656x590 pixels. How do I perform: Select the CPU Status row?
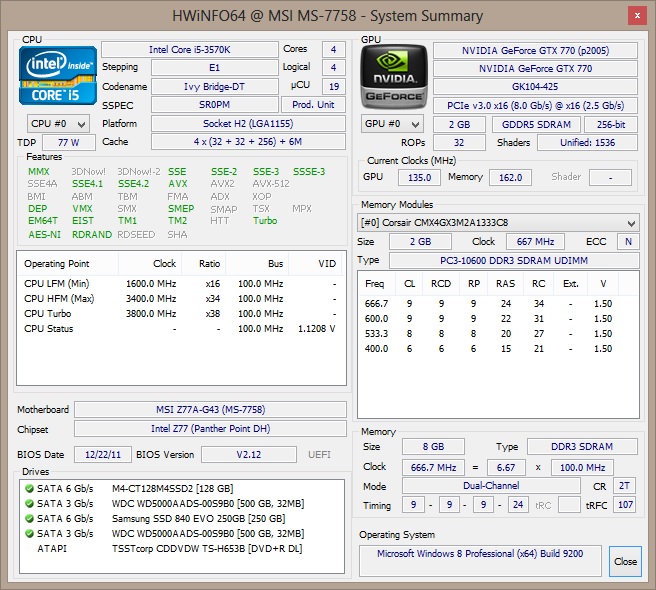tap(181, 329)
